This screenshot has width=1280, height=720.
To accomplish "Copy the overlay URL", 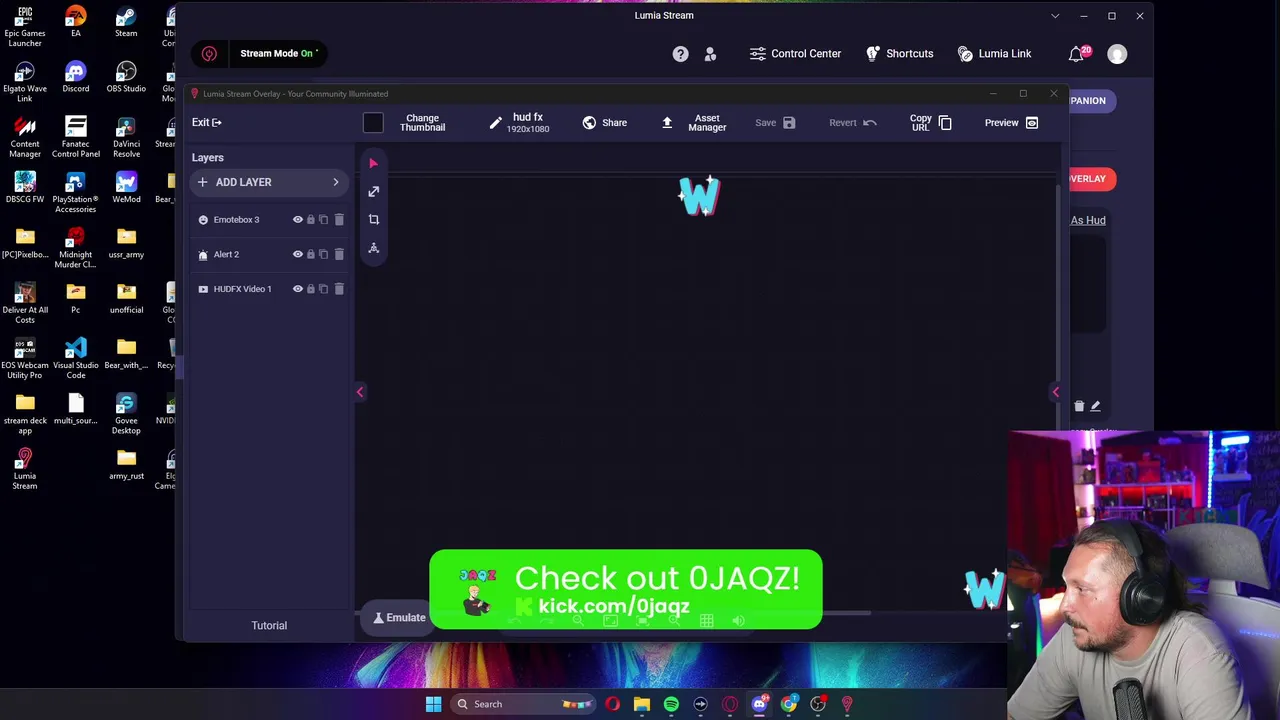I will [x=931, y=123].
